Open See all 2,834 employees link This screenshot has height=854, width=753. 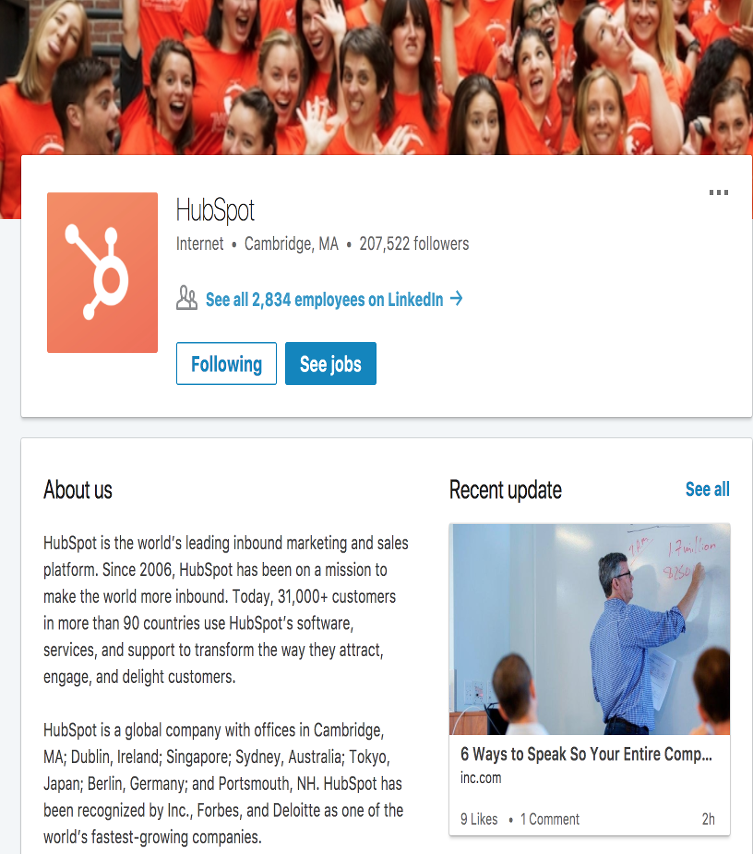click(325, 299)
